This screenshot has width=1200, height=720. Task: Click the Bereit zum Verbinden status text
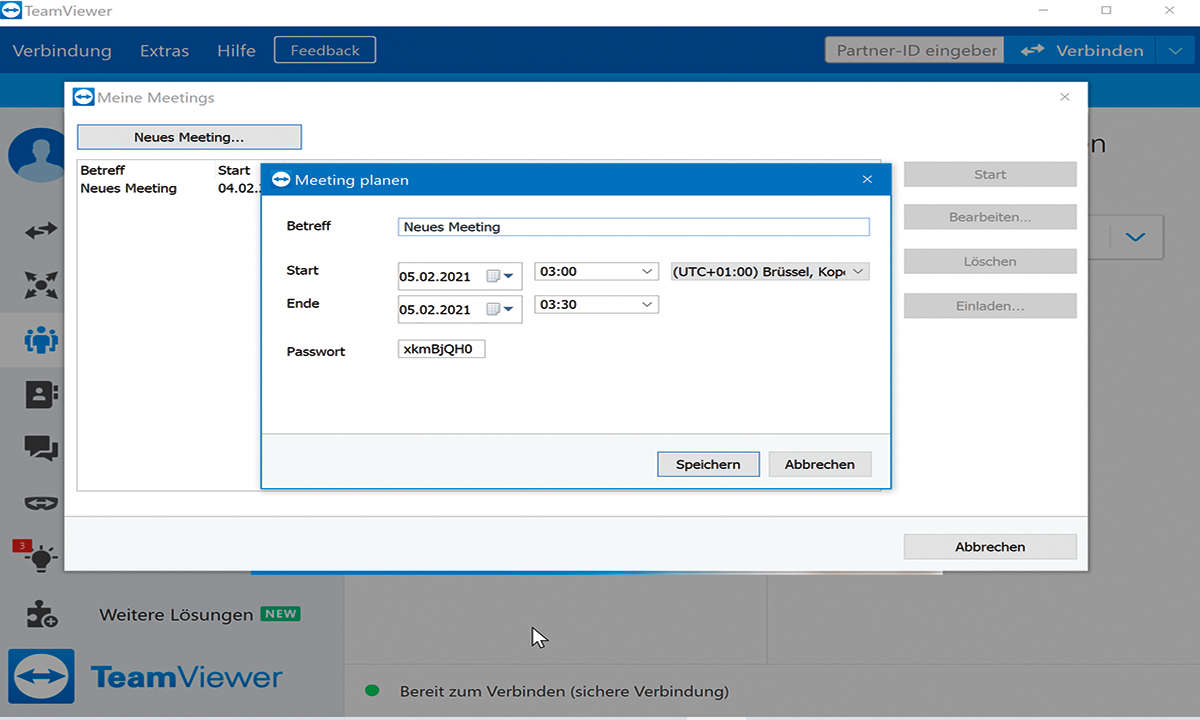[564, 691]
